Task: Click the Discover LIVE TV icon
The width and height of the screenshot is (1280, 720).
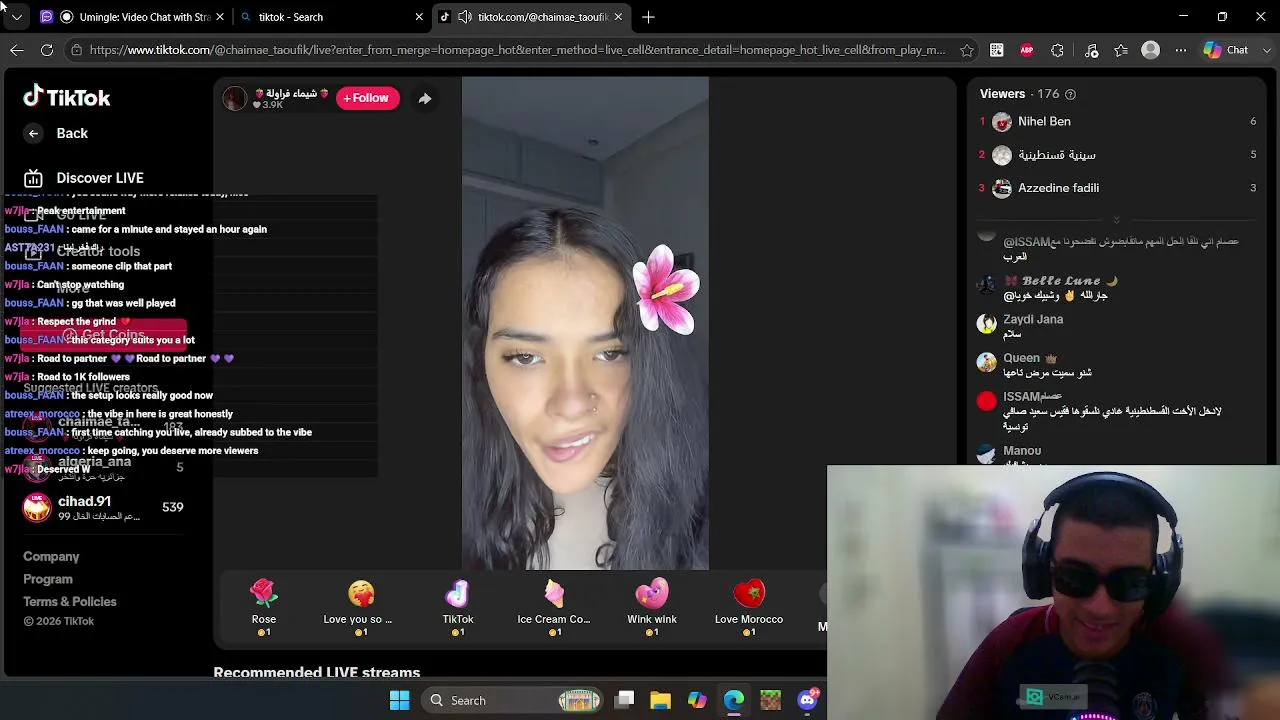Action: pyautogui.click(x=33, y=178)
